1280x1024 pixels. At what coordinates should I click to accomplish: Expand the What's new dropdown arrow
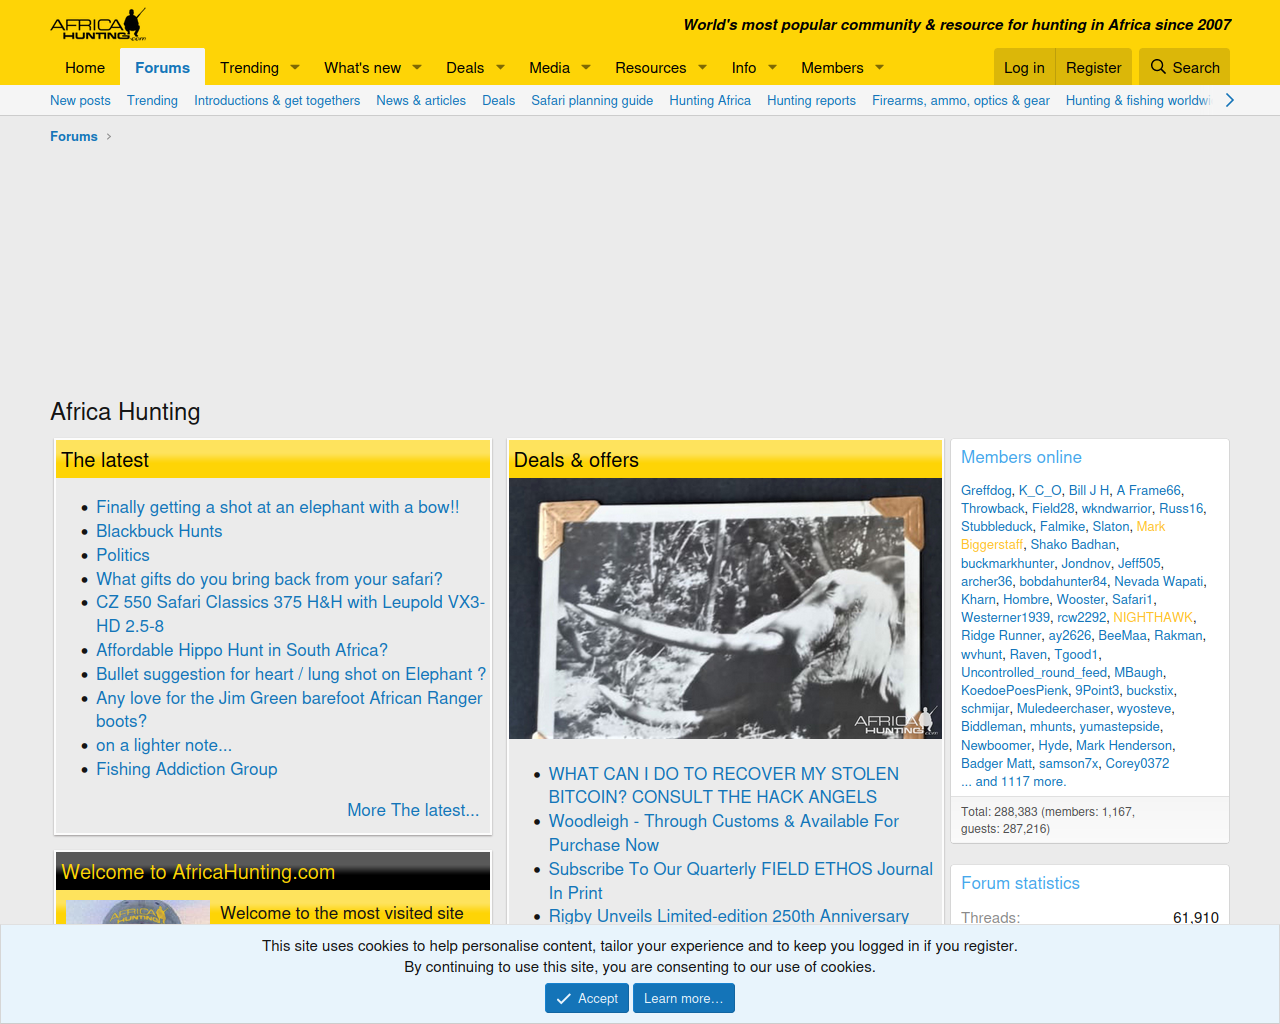(417, 67)
